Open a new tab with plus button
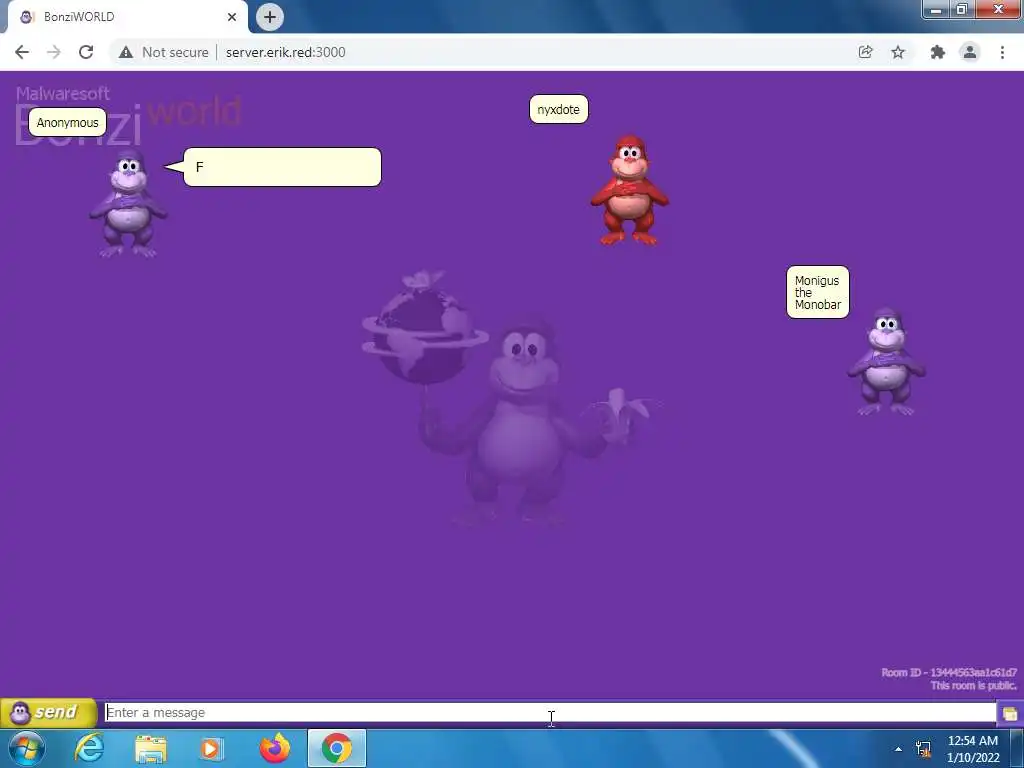The width and height of the screenshot is (1024, 768). coord(270,17)
